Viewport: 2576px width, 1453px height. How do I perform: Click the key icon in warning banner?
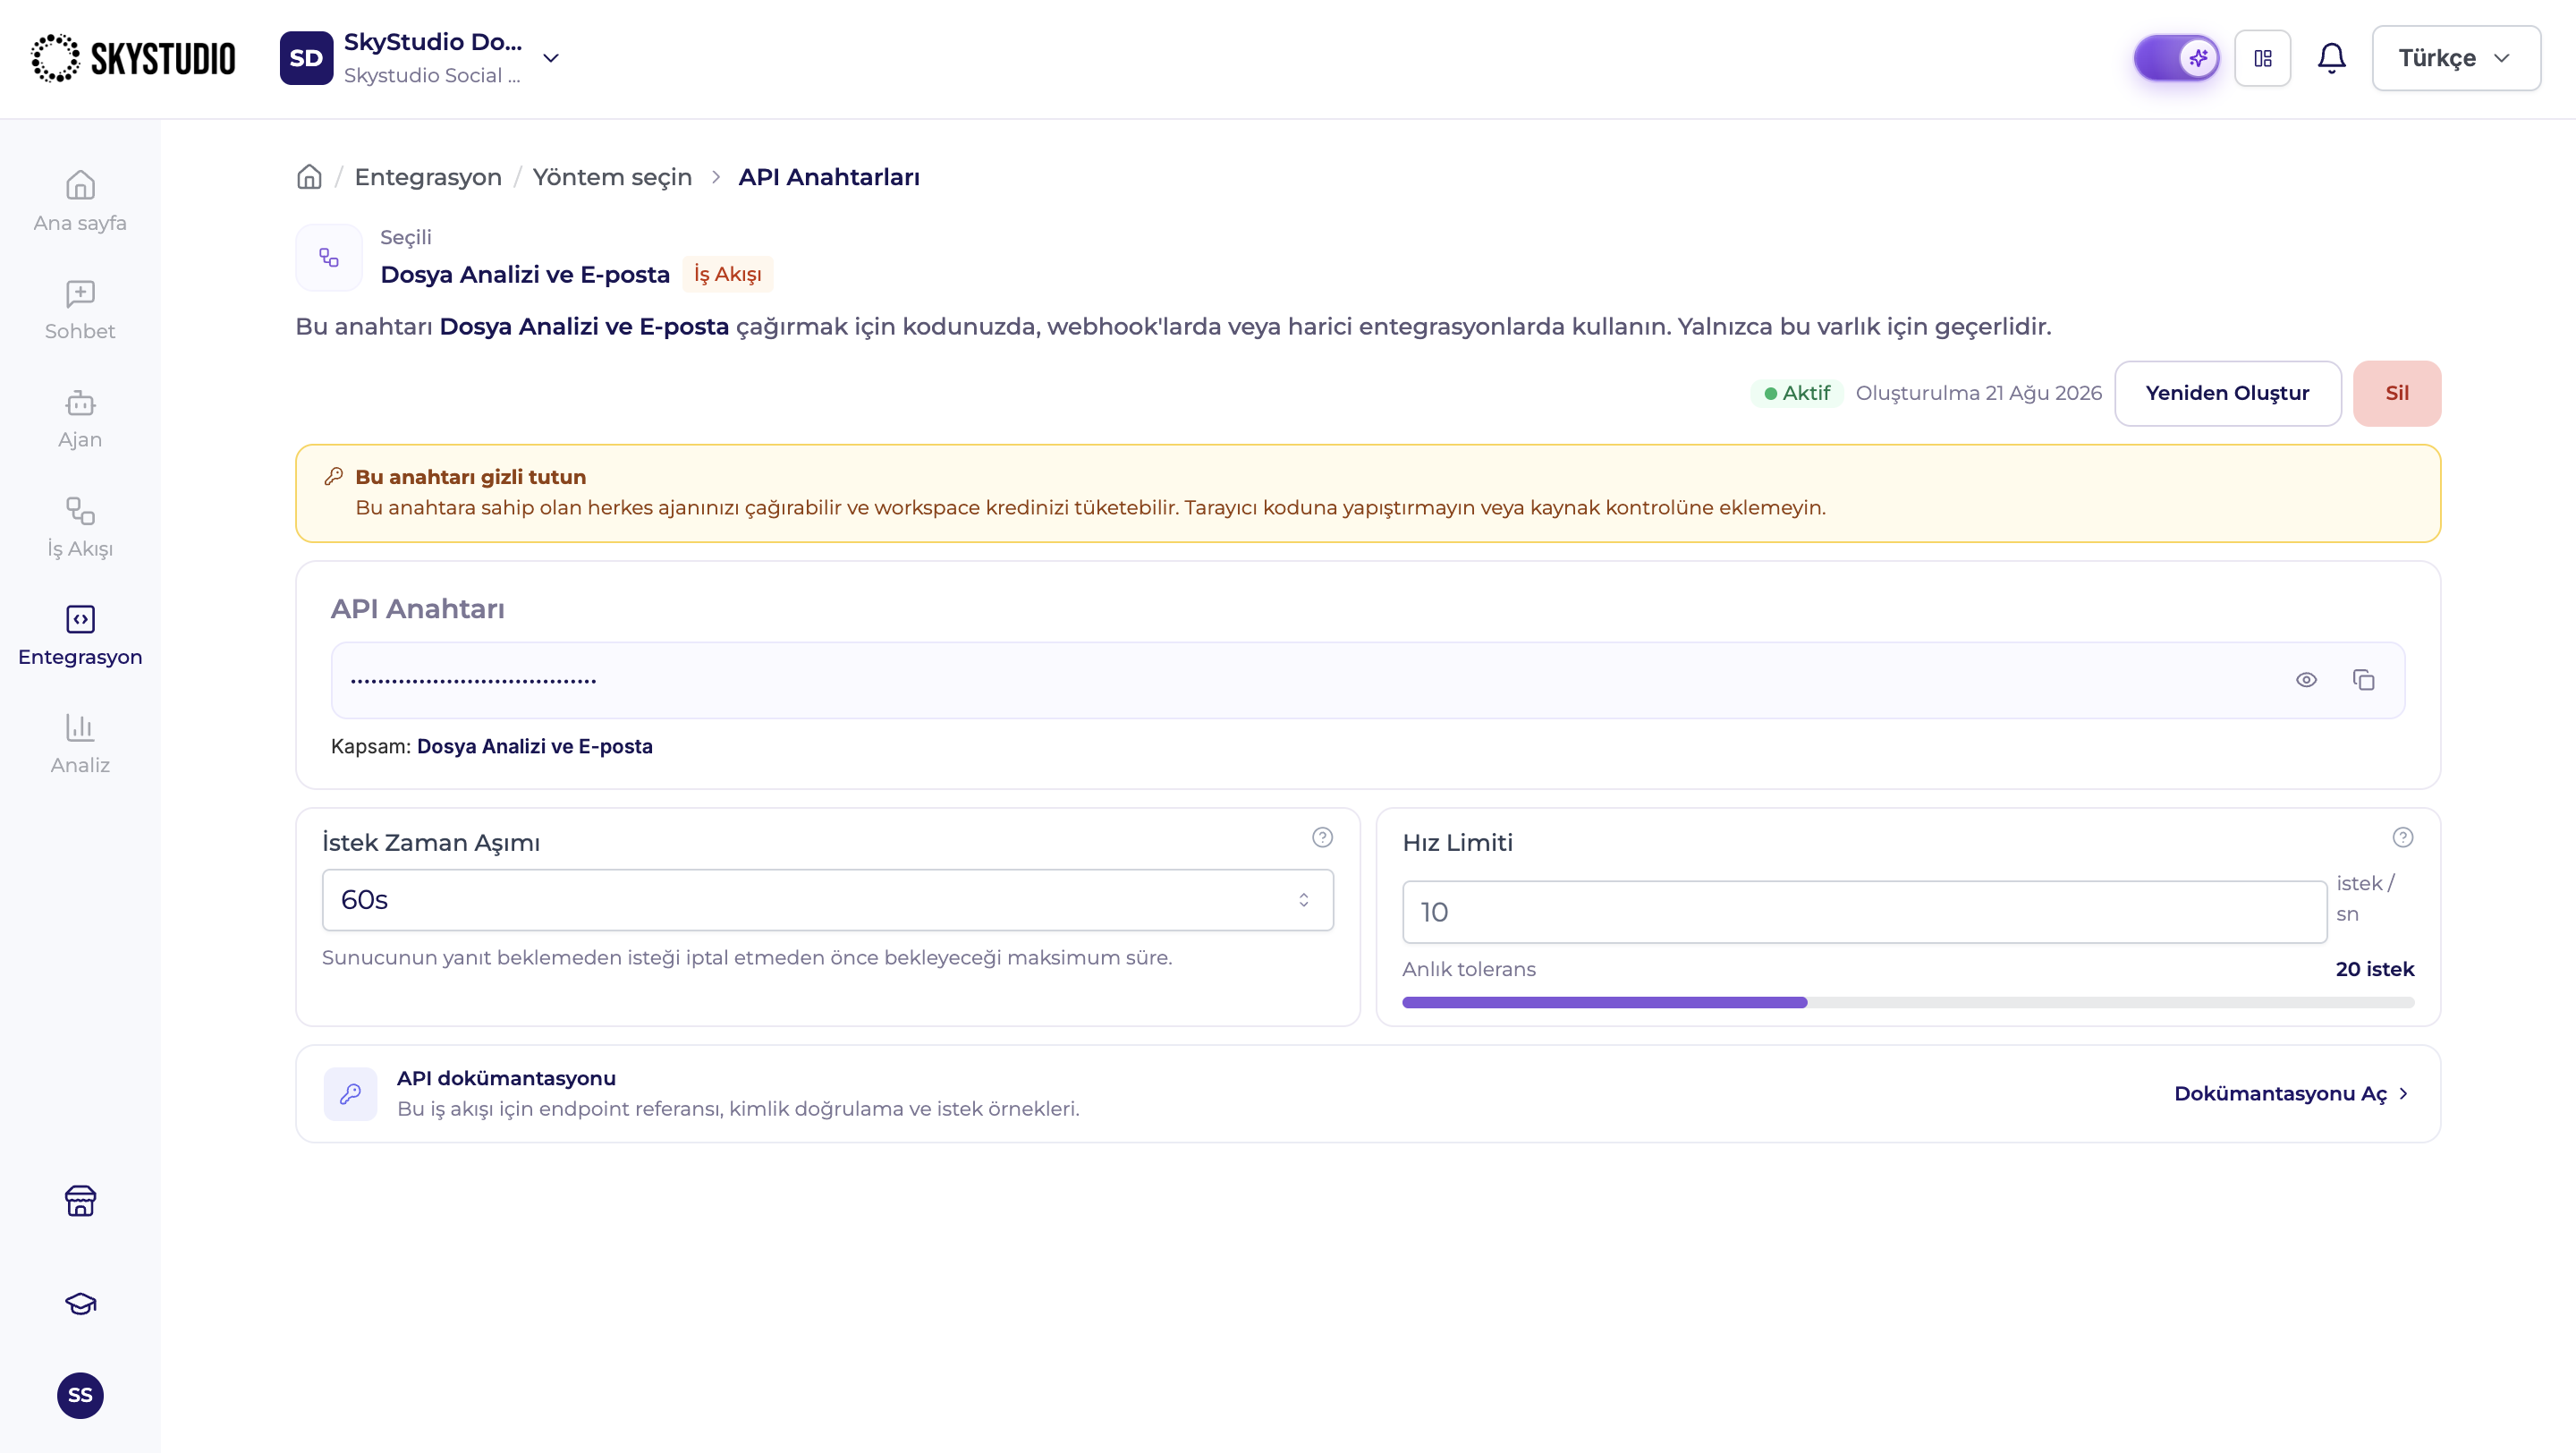point(334,477)
